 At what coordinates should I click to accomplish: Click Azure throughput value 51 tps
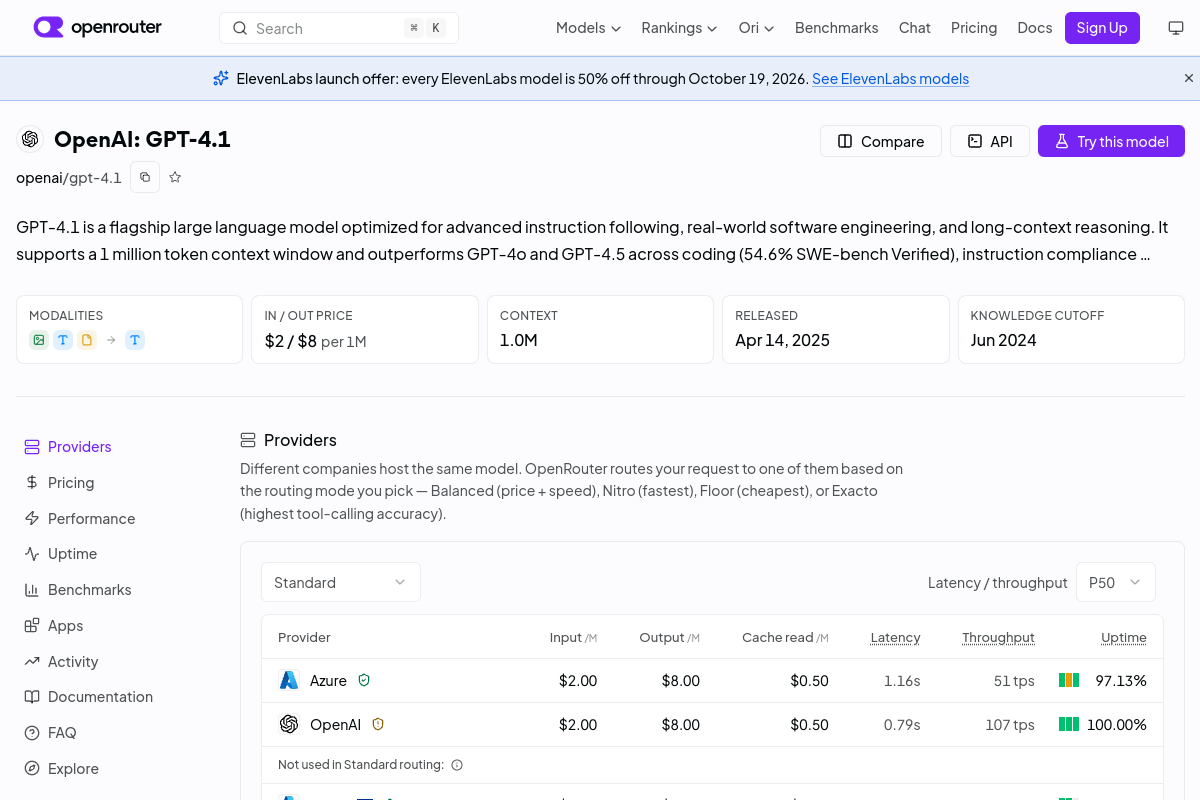[x=1014, y=681]
